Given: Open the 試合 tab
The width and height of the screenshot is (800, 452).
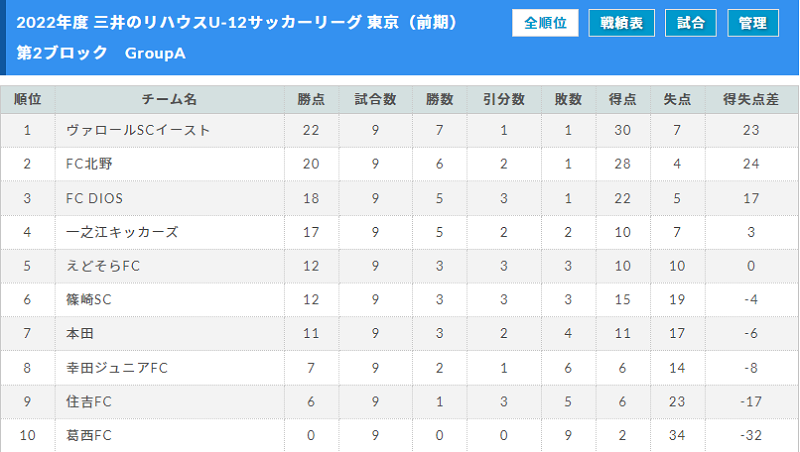Looking at the screenshot, I should [691, 23].
